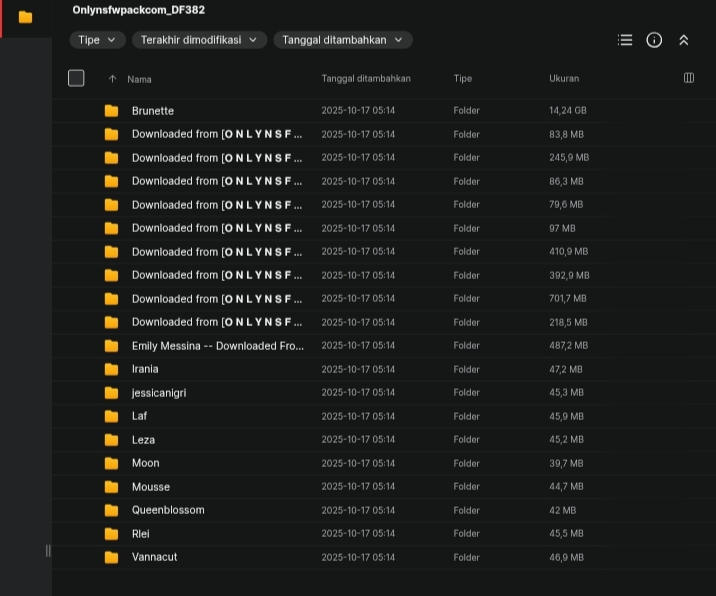Click the Tipe column header

click(462, 78)
